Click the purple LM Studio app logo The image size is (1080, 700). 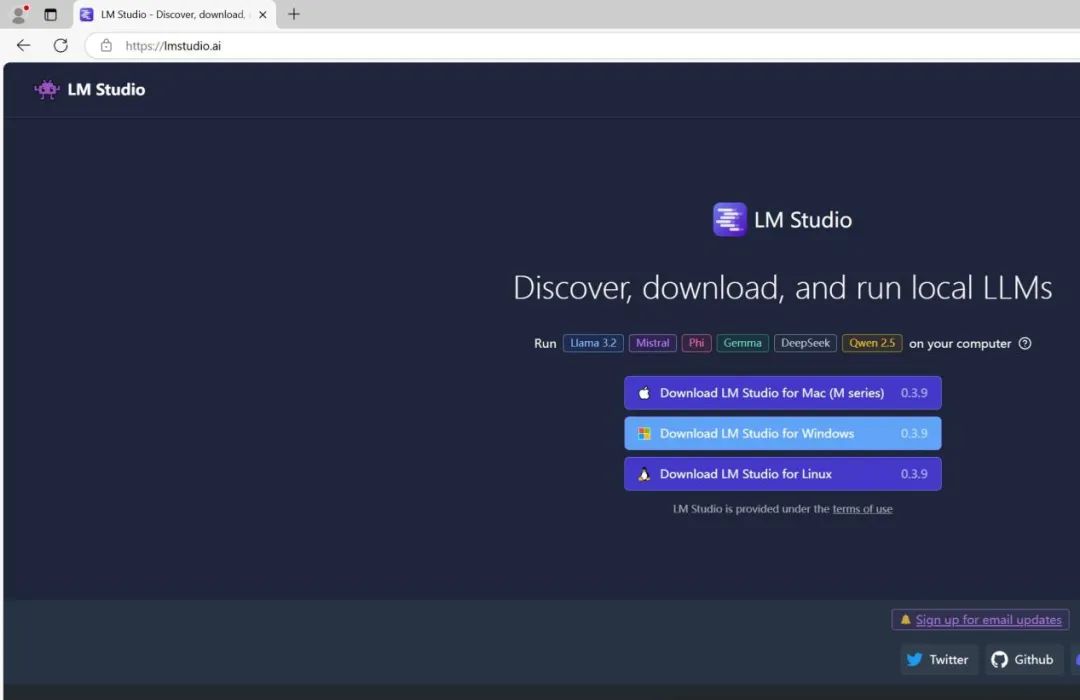point(729,219)
